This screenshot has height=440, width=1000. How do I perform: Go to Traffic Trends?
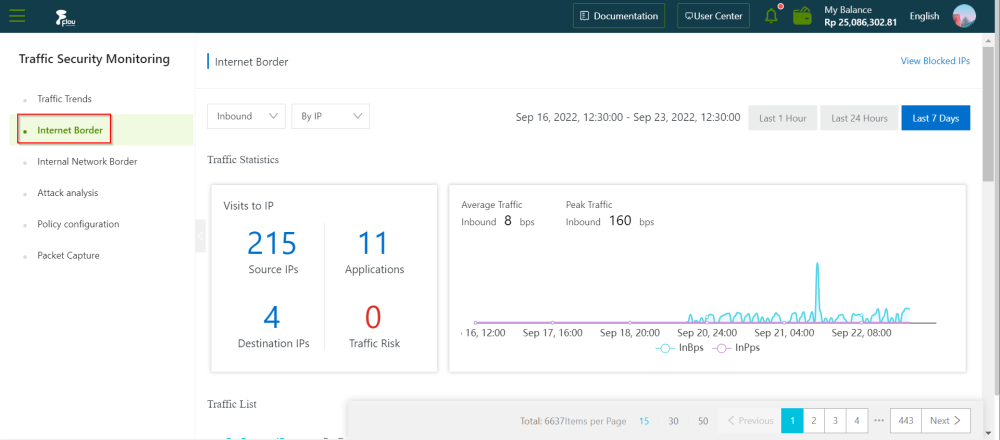pos(64,99)
